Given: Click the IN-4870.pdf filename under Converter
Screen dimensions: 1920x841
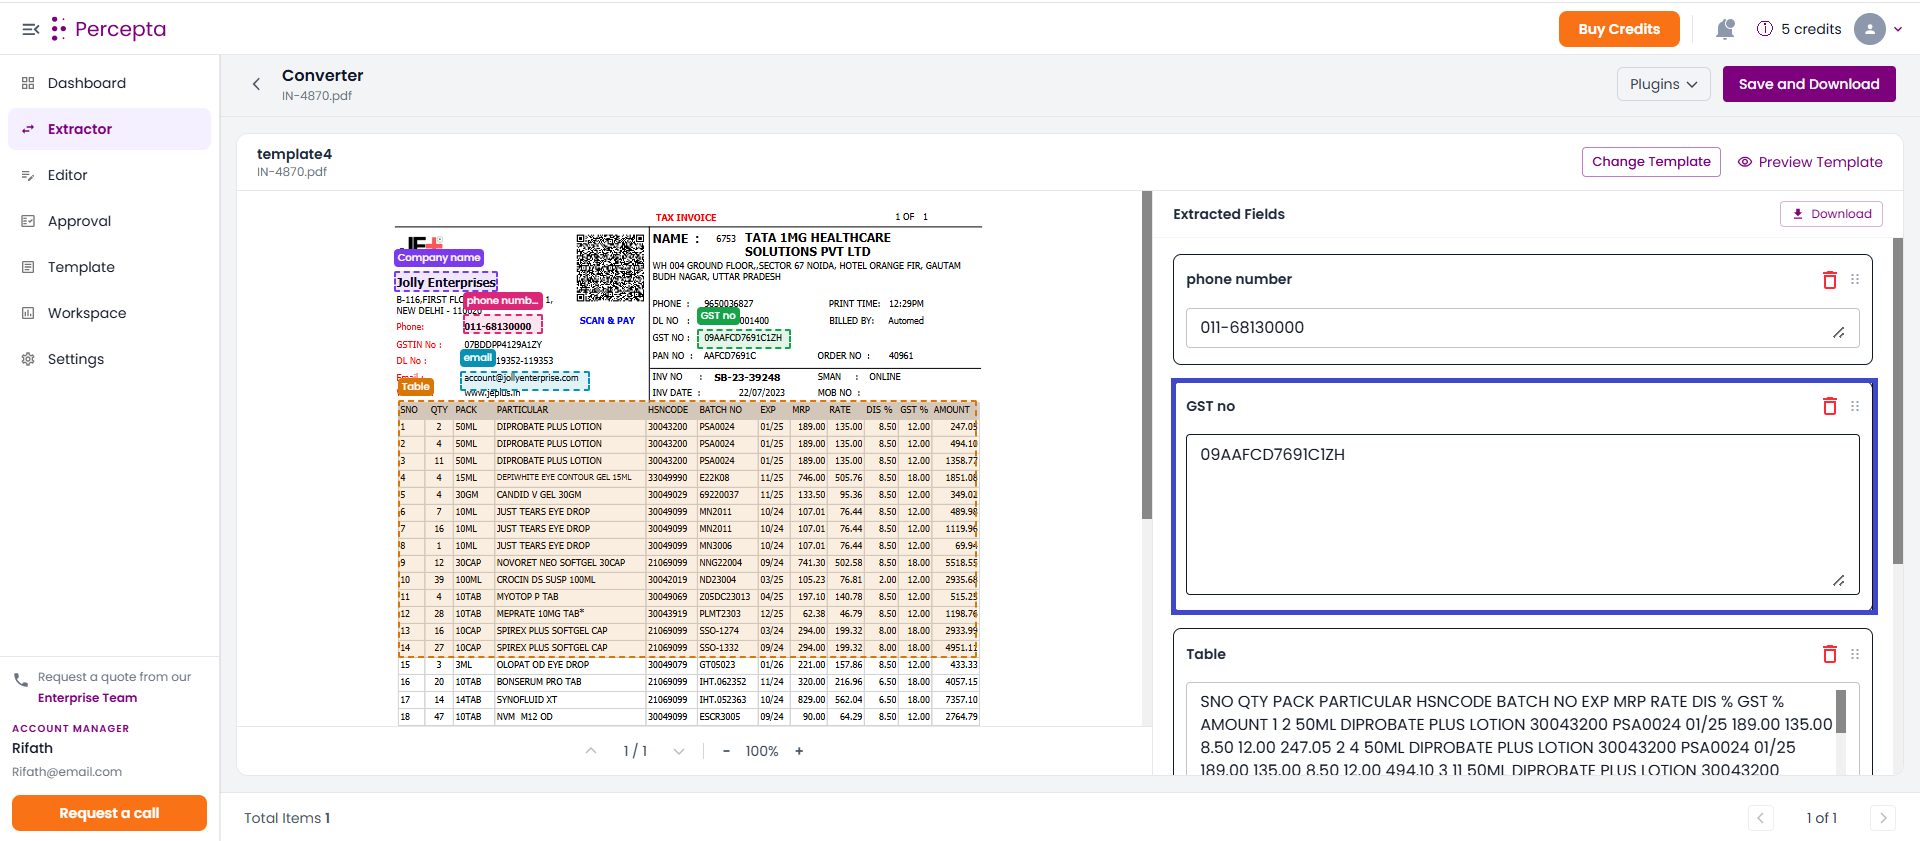Looking at the screenshot, I should [317, 96].
